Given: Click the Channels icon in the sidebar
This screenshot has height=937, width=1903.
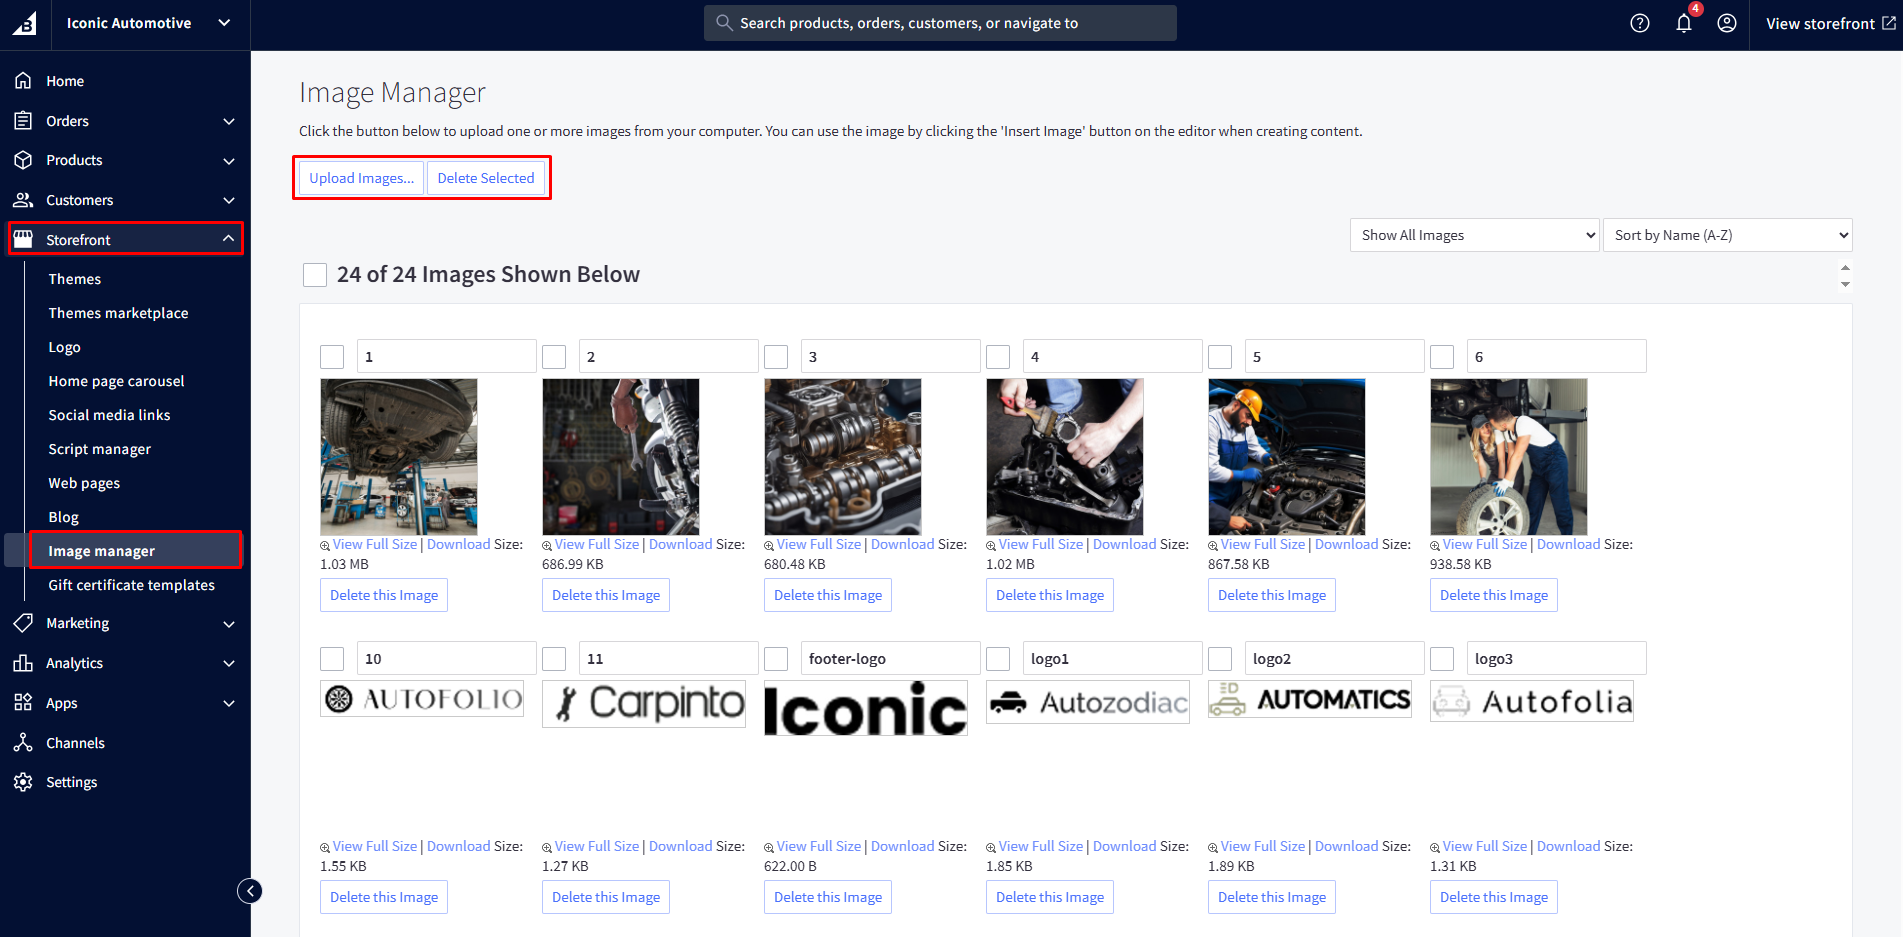Looking at the screenshot, I should coord(23,742).
